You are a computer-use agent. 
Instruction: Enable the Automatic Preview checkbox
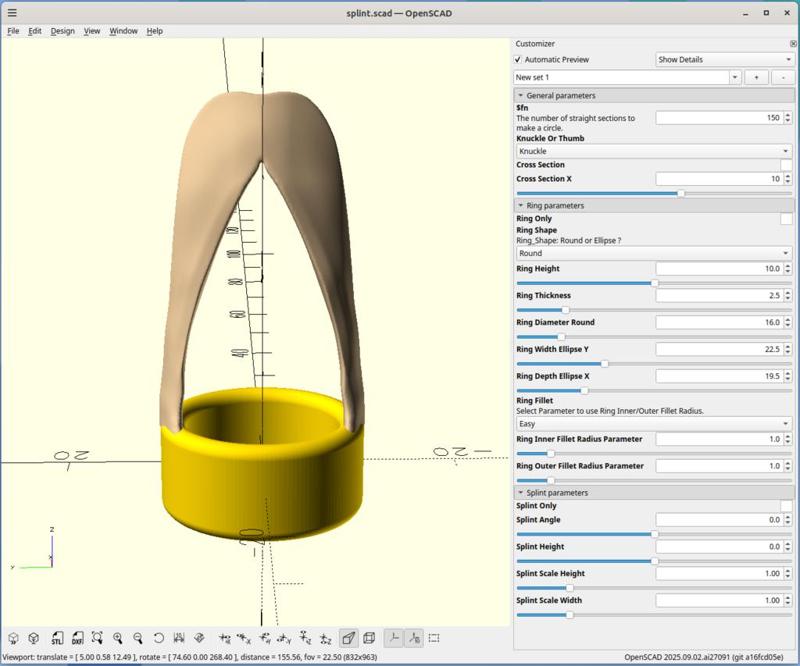[519, 60]
